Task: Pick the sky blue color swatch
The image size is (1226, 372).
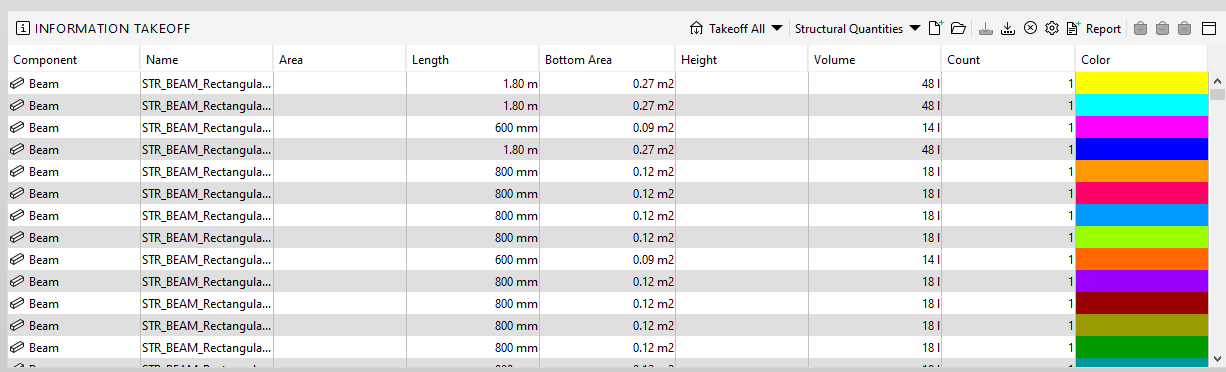Action: click(x=1142, y=215)
